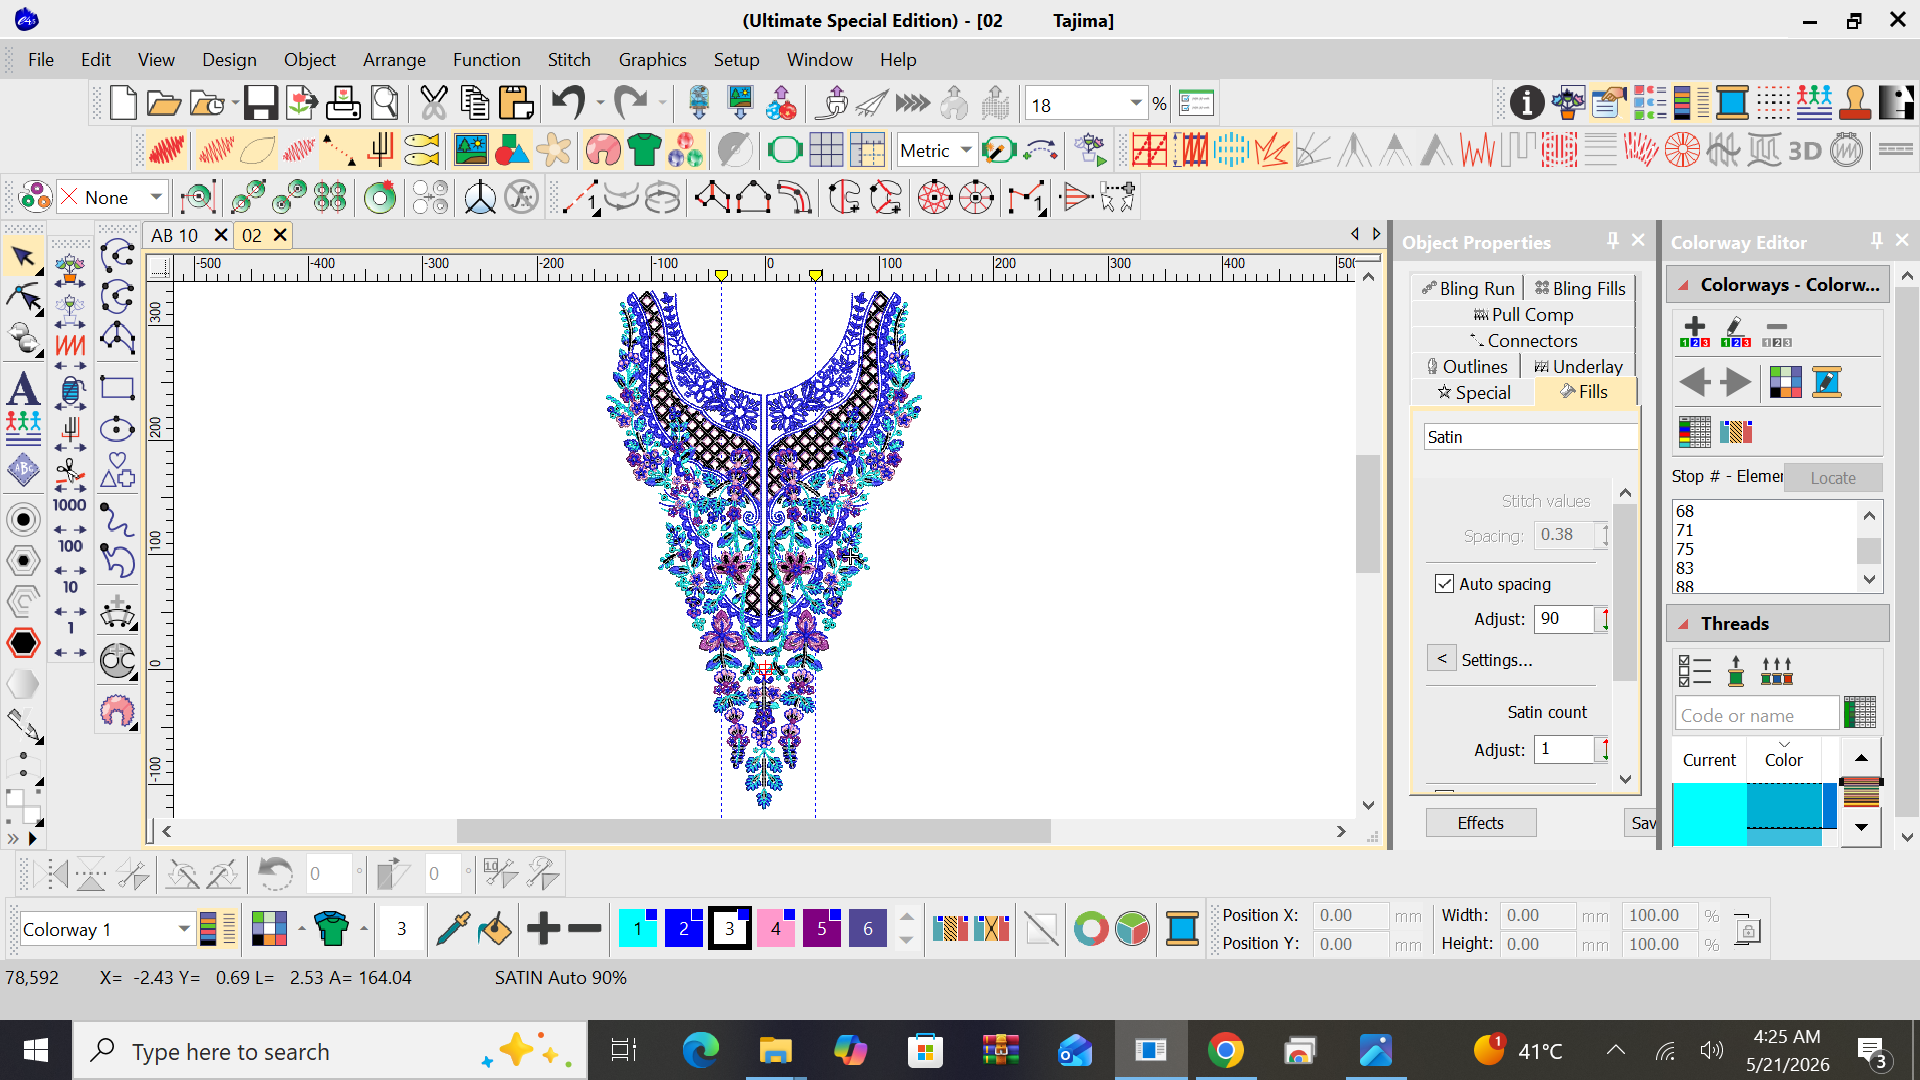Close the 02 design tab
Viewport: 1920px width, 1080px height.
(x=280, y=235)
